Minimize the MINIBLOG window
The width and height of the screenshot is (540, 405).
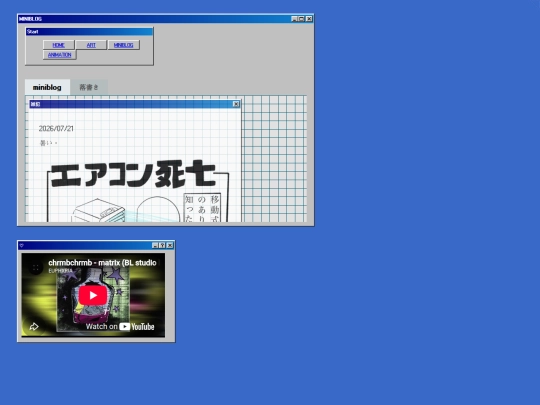pyautogui.click(x=294, y=19)
